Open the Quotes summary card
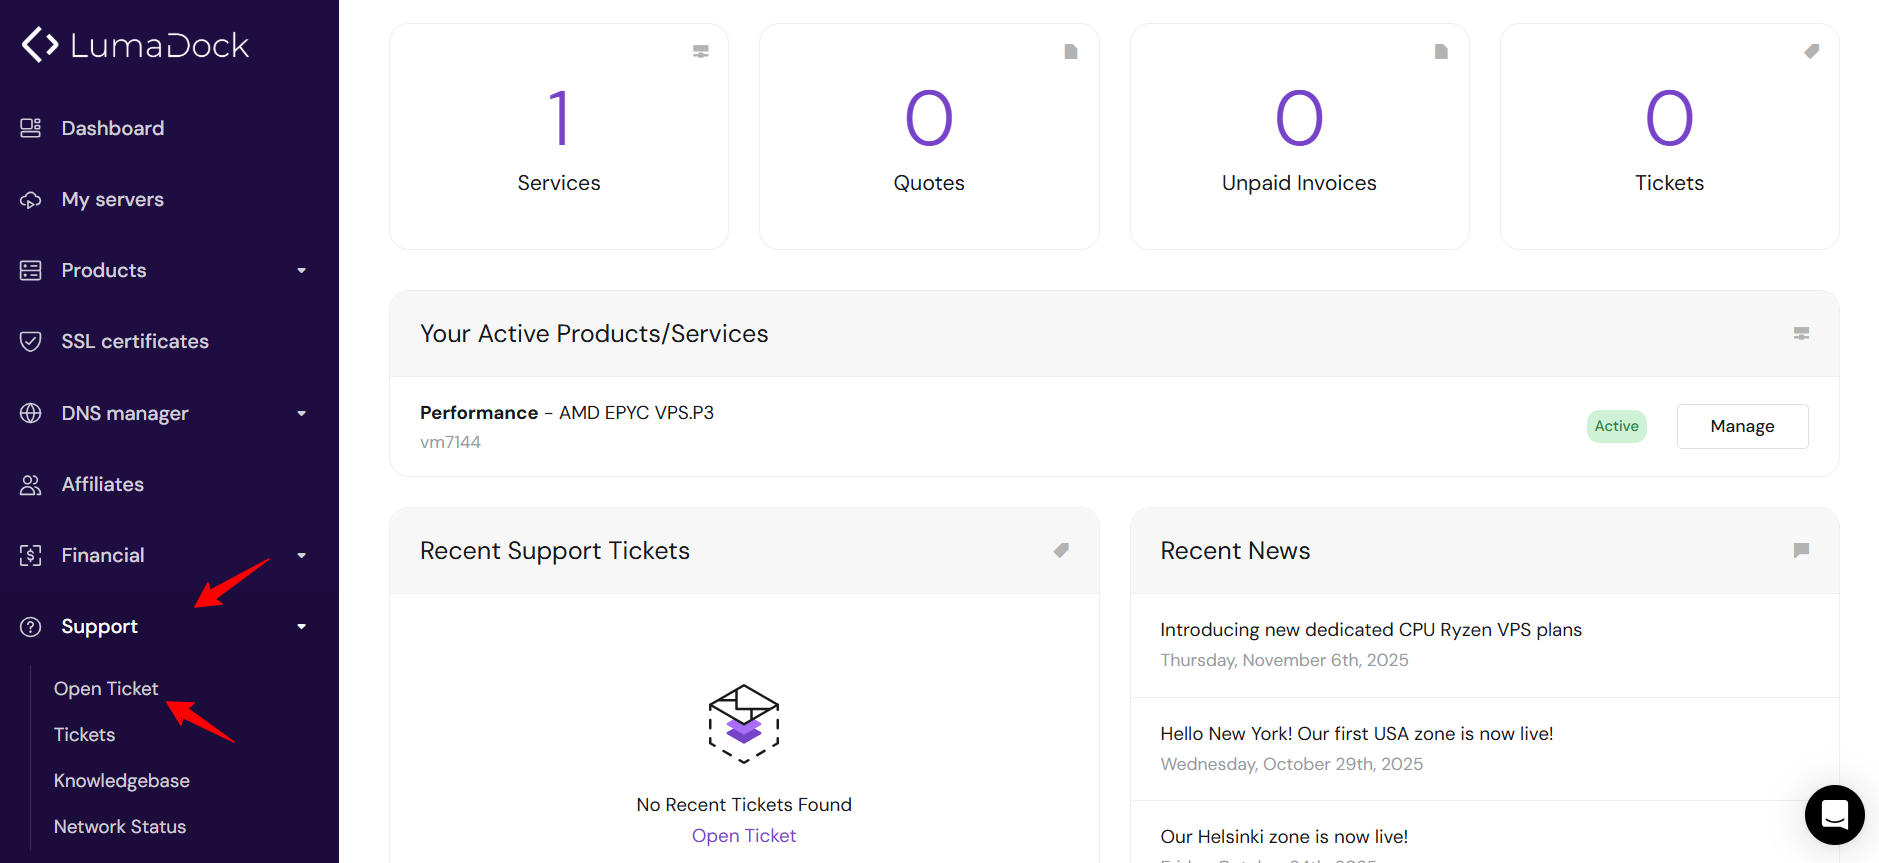 point(929,137)
